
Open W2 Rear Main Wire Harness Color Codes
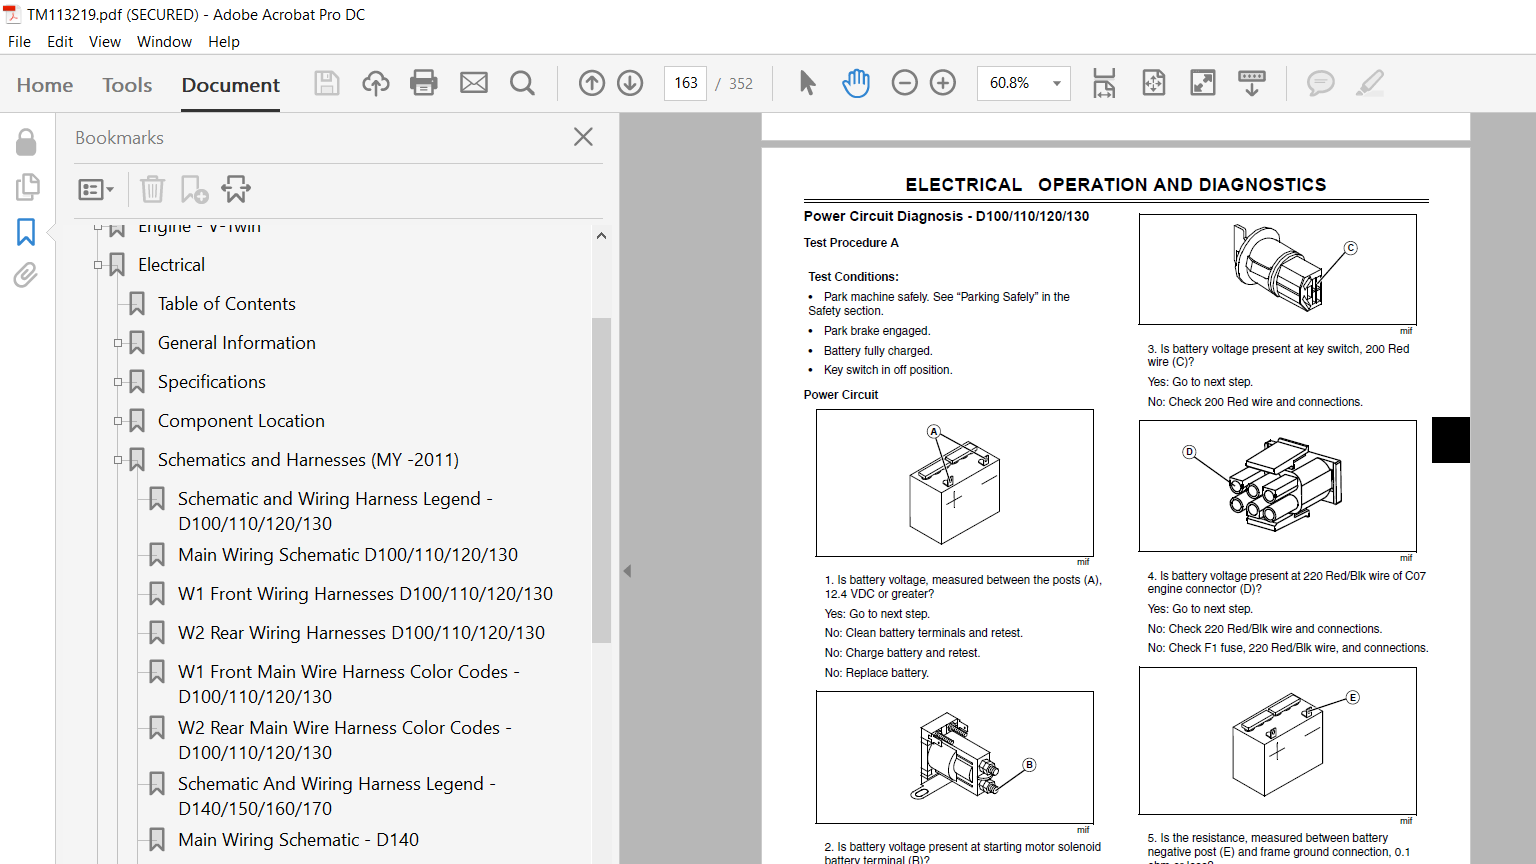[345, 740]
